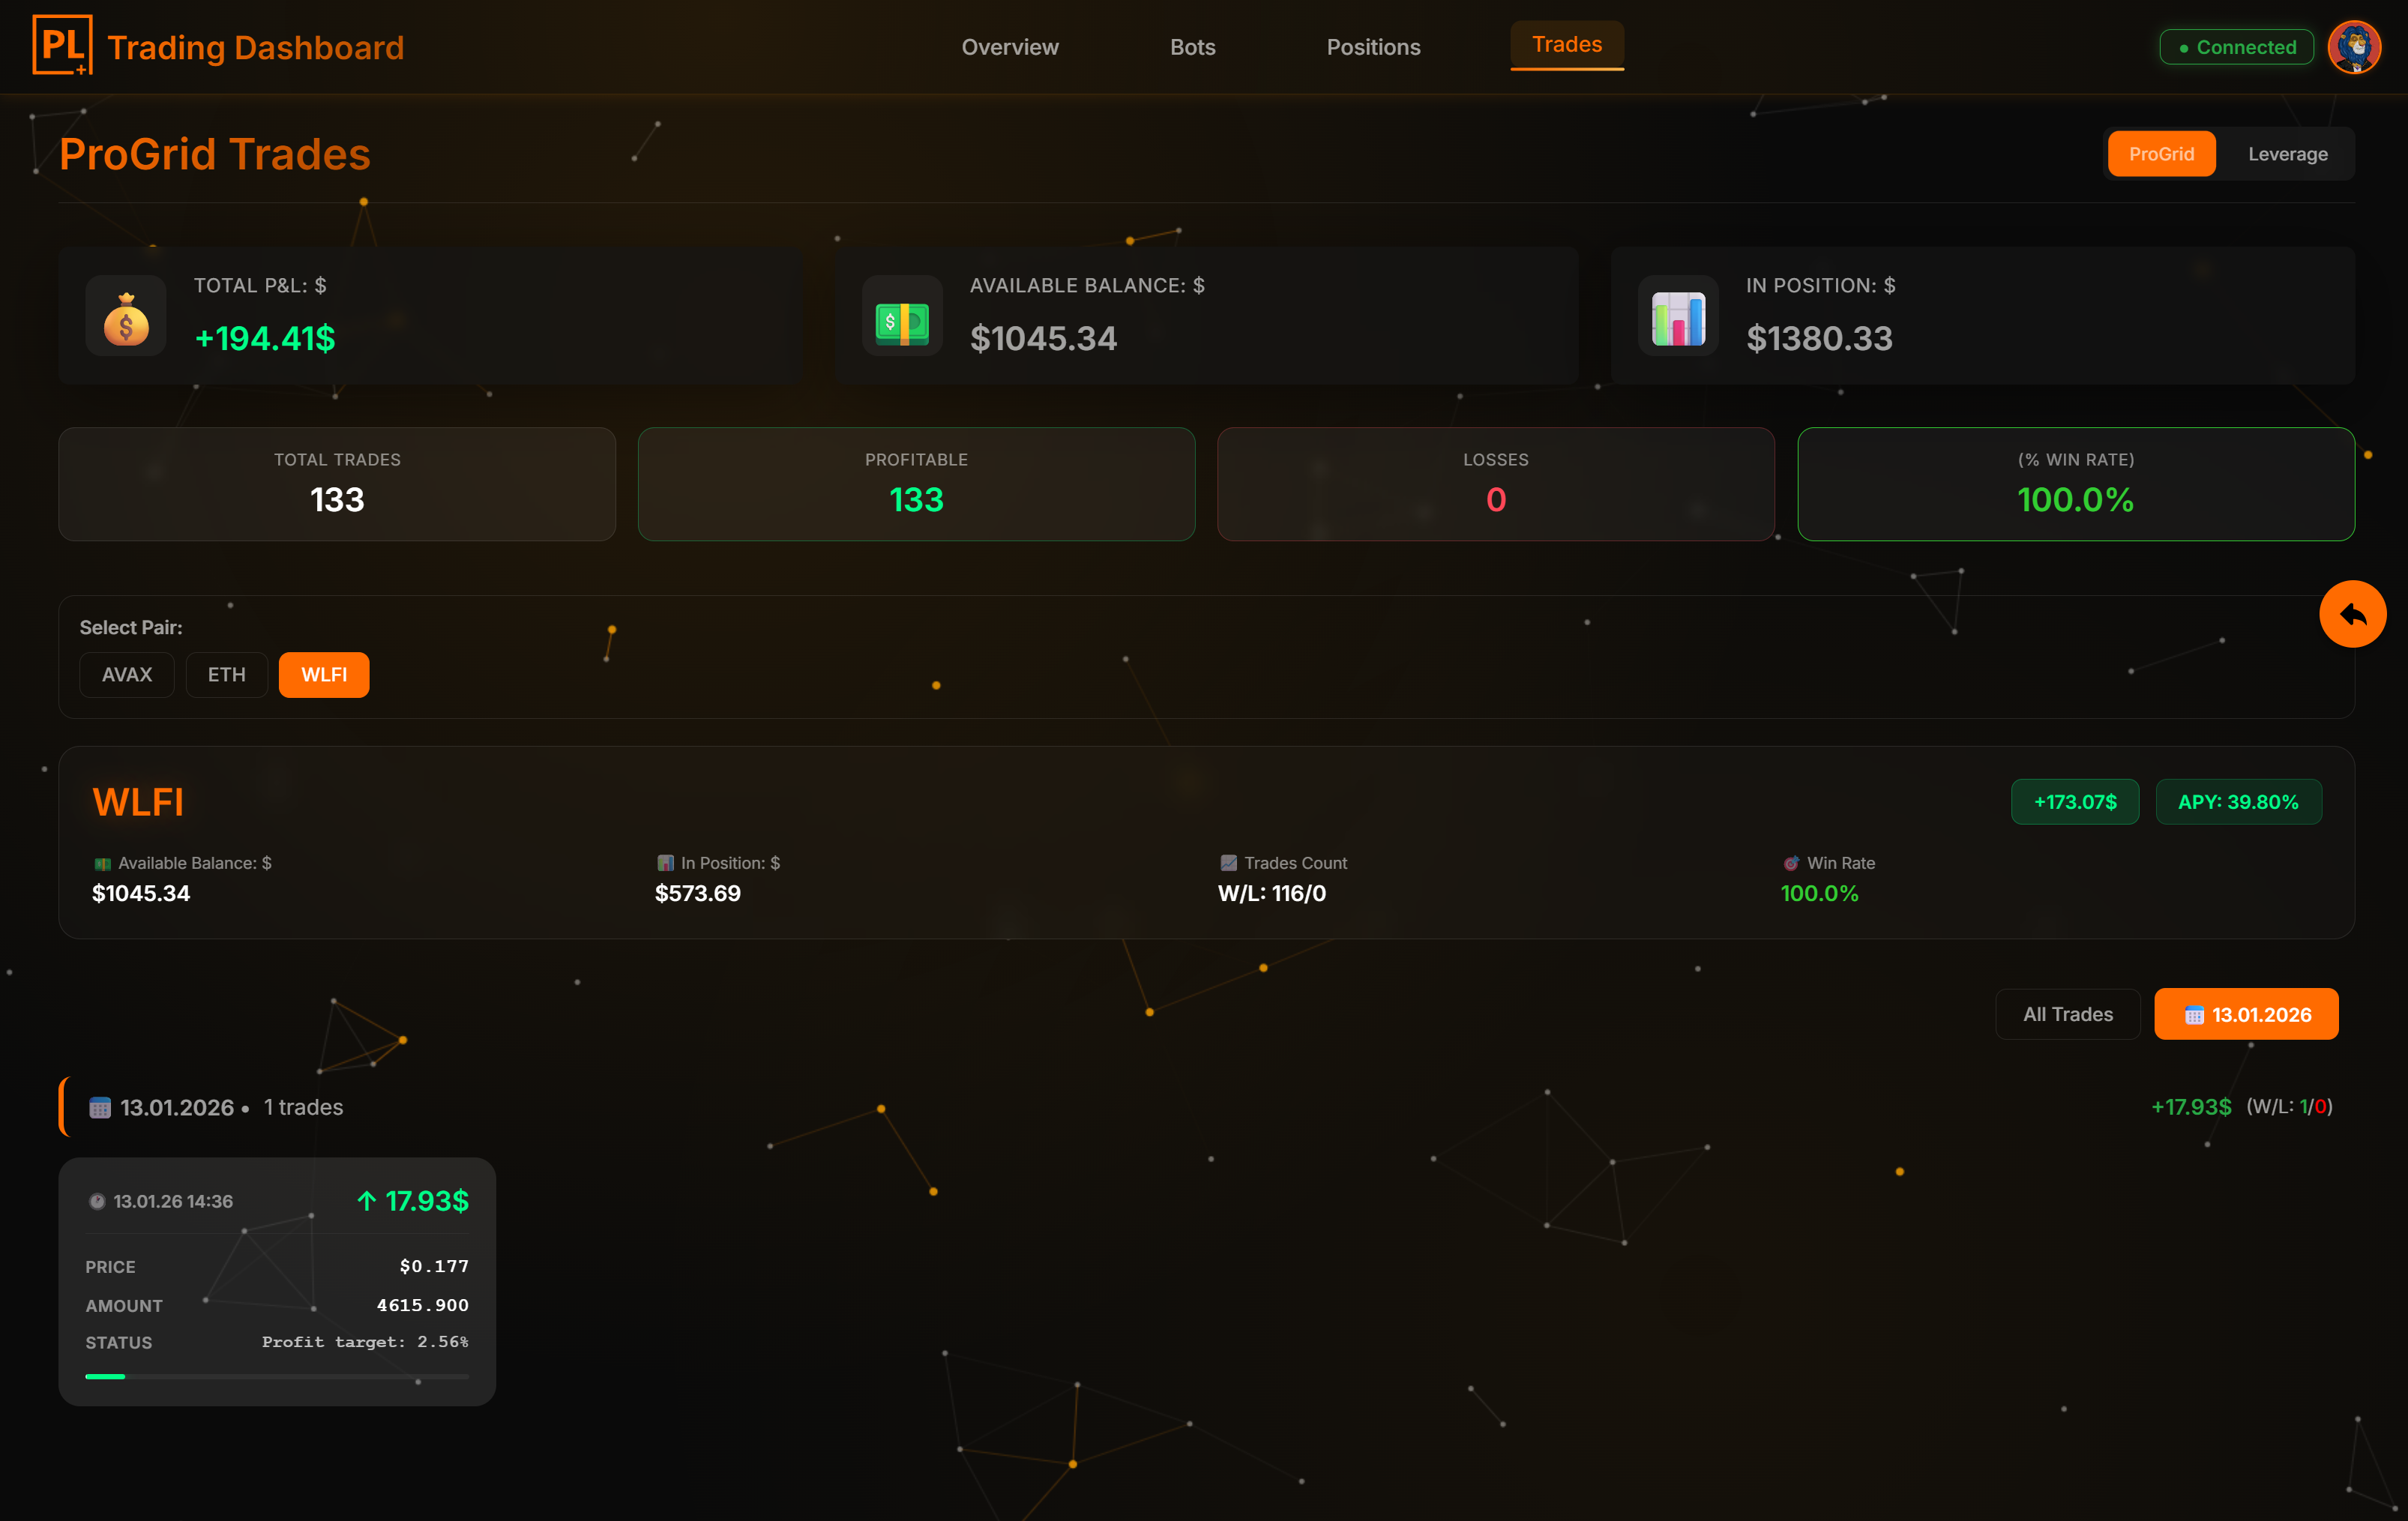The image size is (2408, 1521).
Task: Click the PL logo icon
Action: tap(62, 45)
